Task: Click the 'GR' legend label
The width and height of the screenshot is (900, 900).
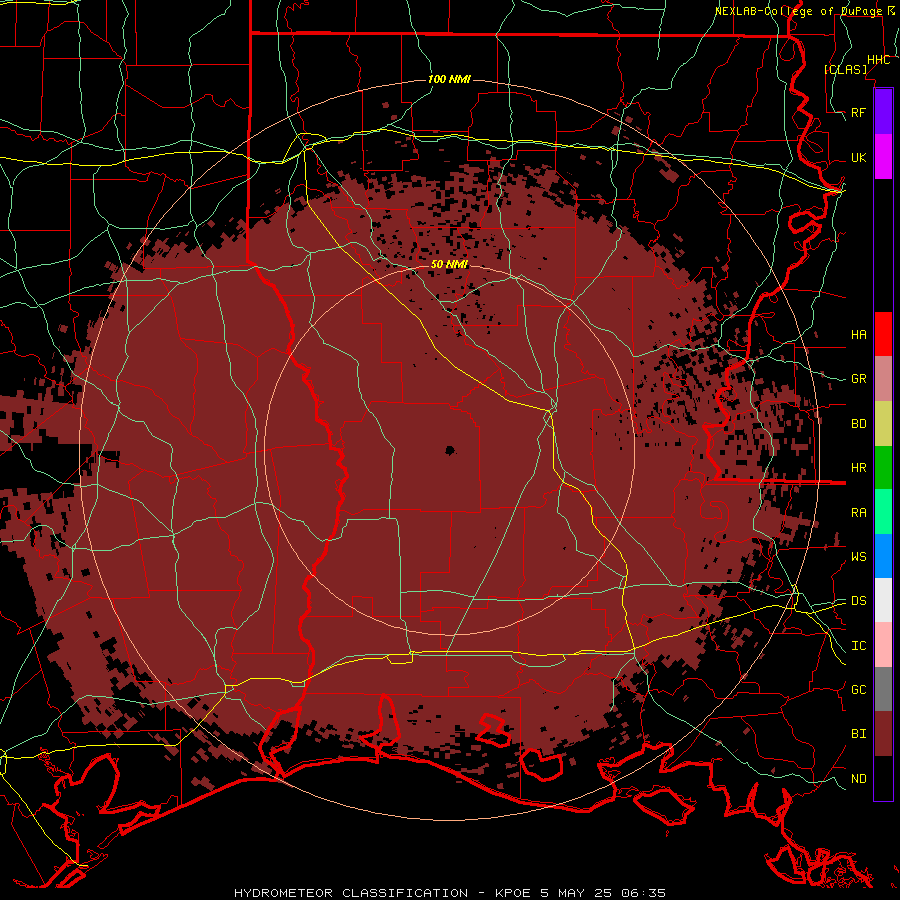Action: (859, 379)
